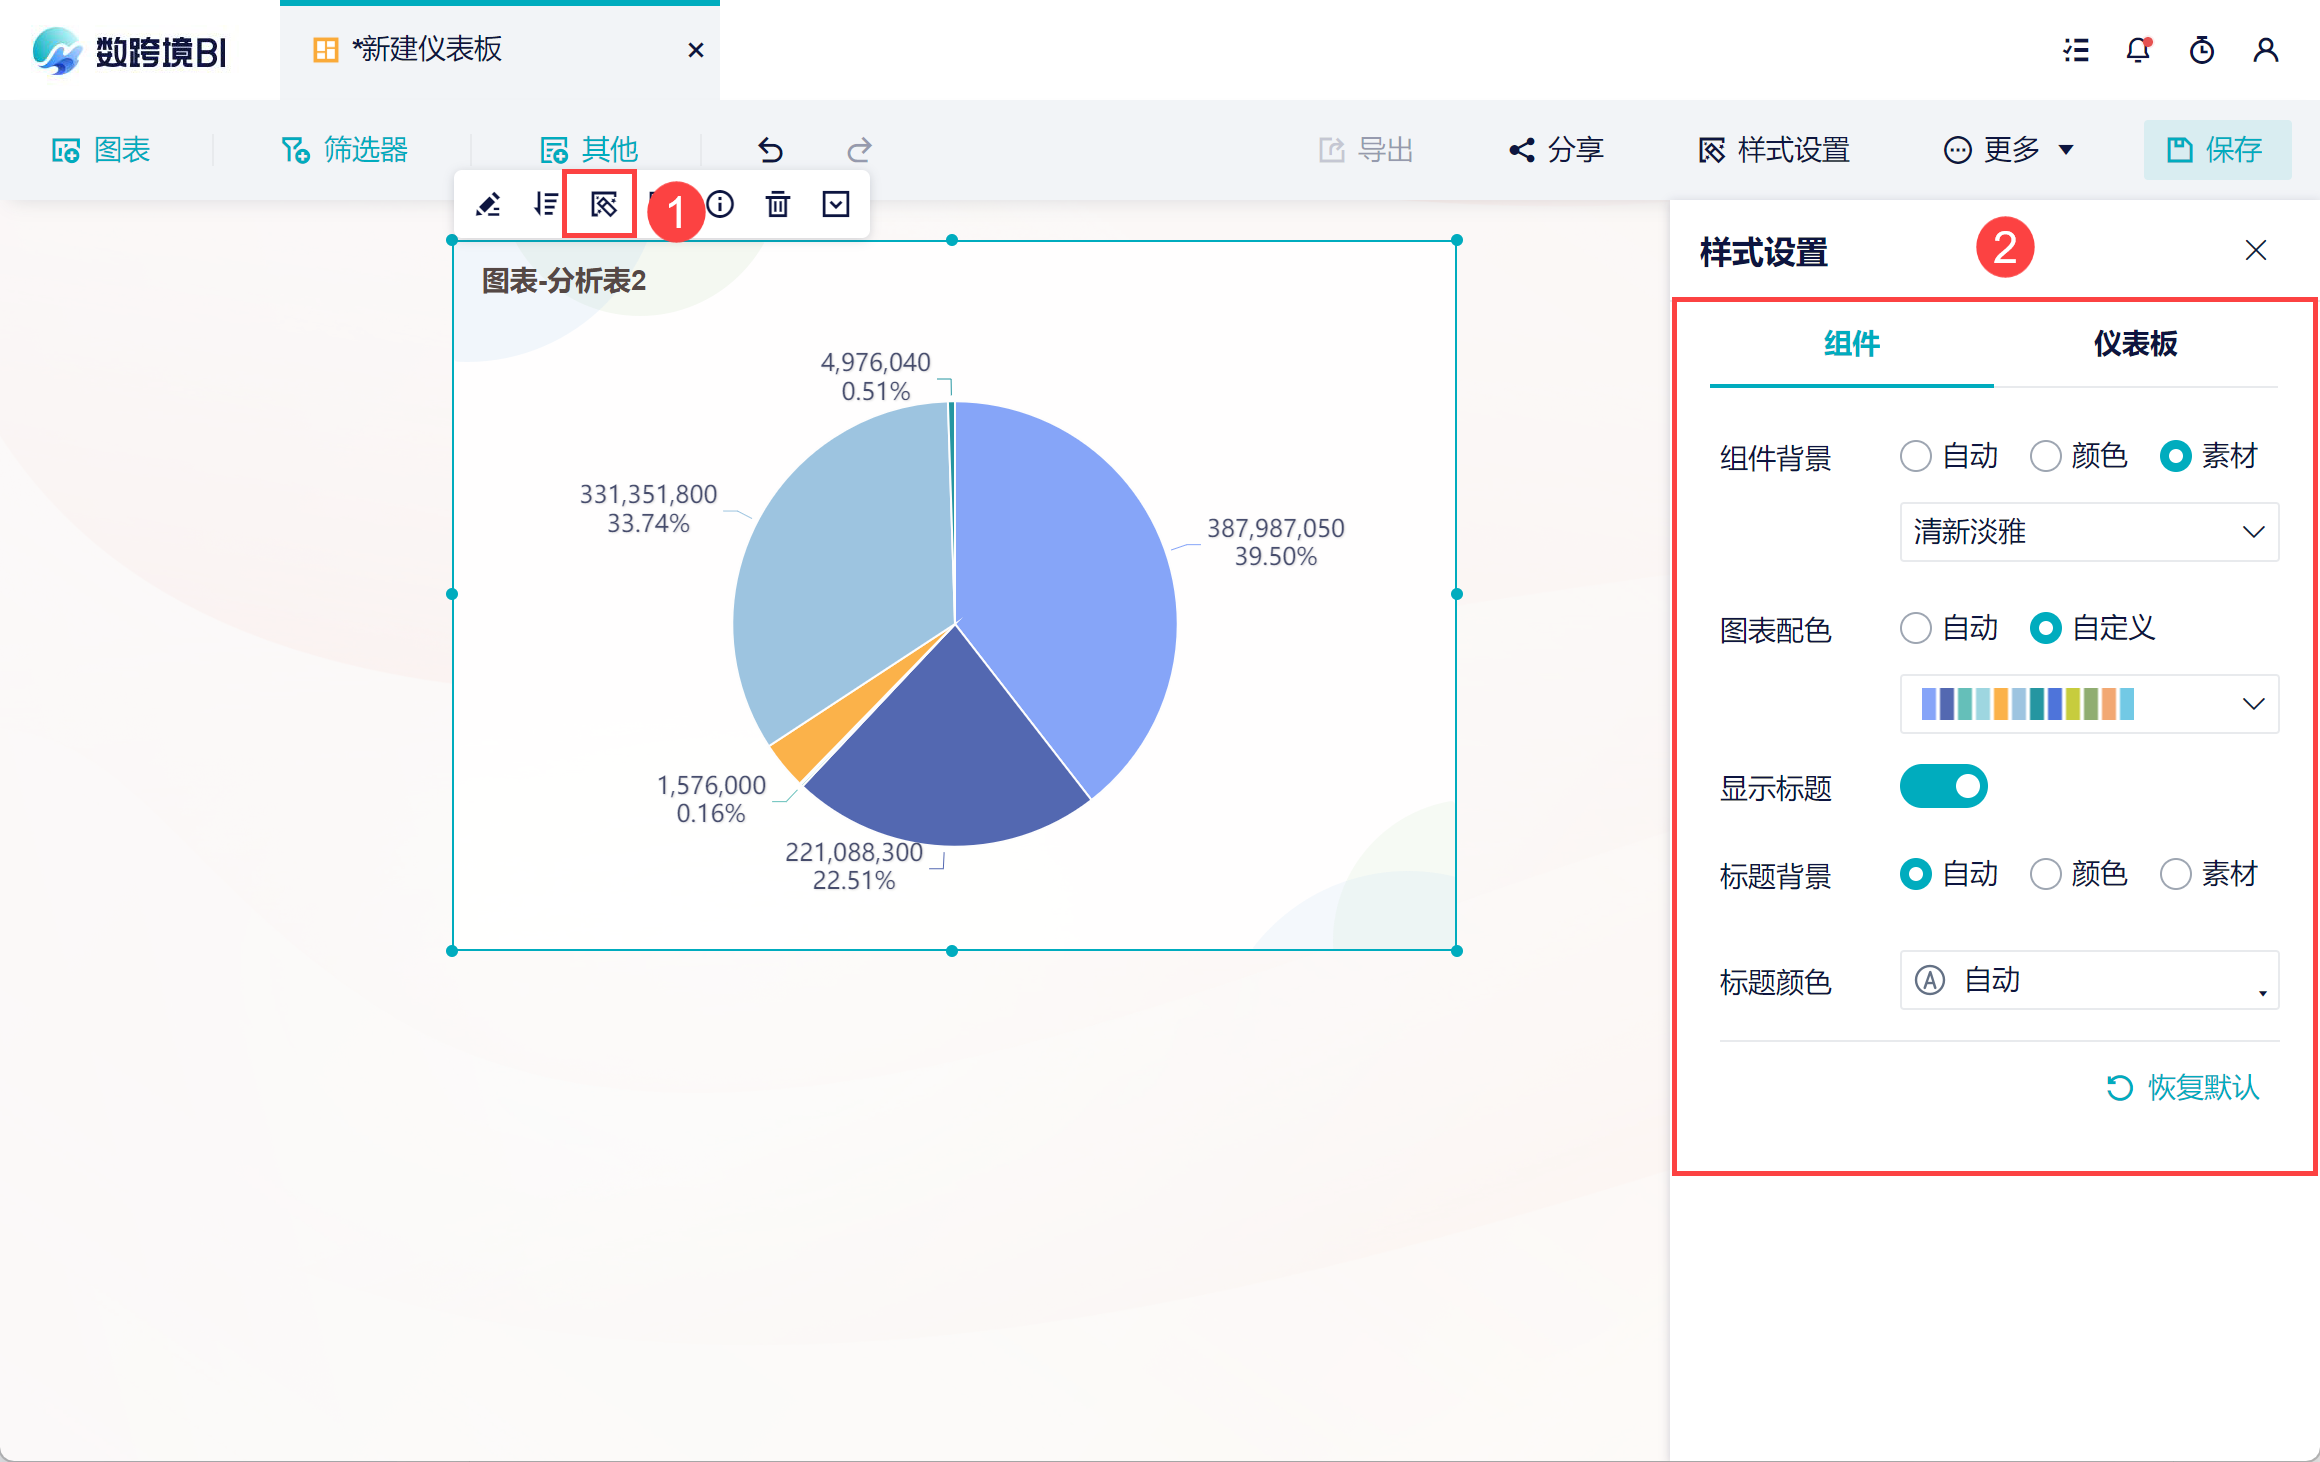Open notifications bell icon
The height and width of the screenshot is (1462, 2320).
[2138, 50]
